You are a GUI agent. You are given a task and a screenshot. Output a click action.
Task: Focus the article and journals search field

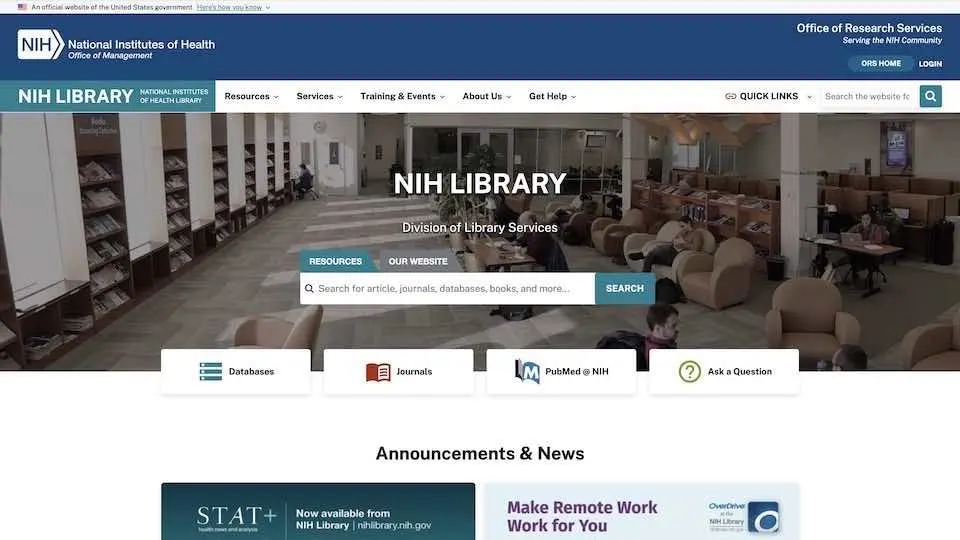447,289
